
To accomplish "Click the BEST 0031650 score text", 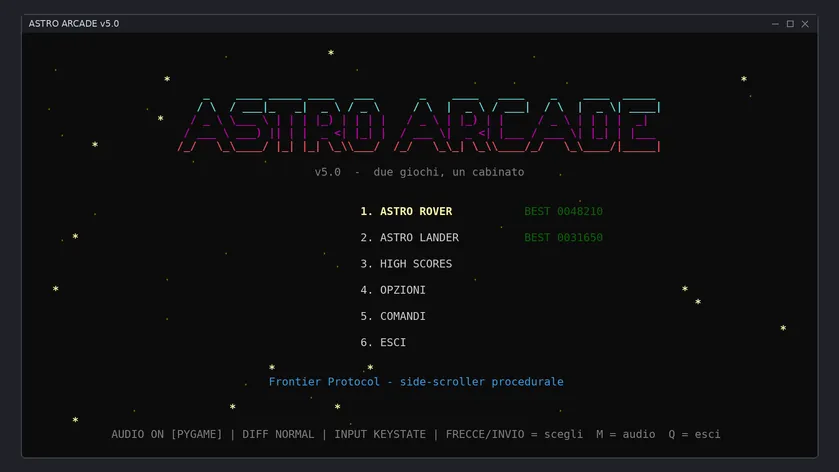I will tap(563, 238).
